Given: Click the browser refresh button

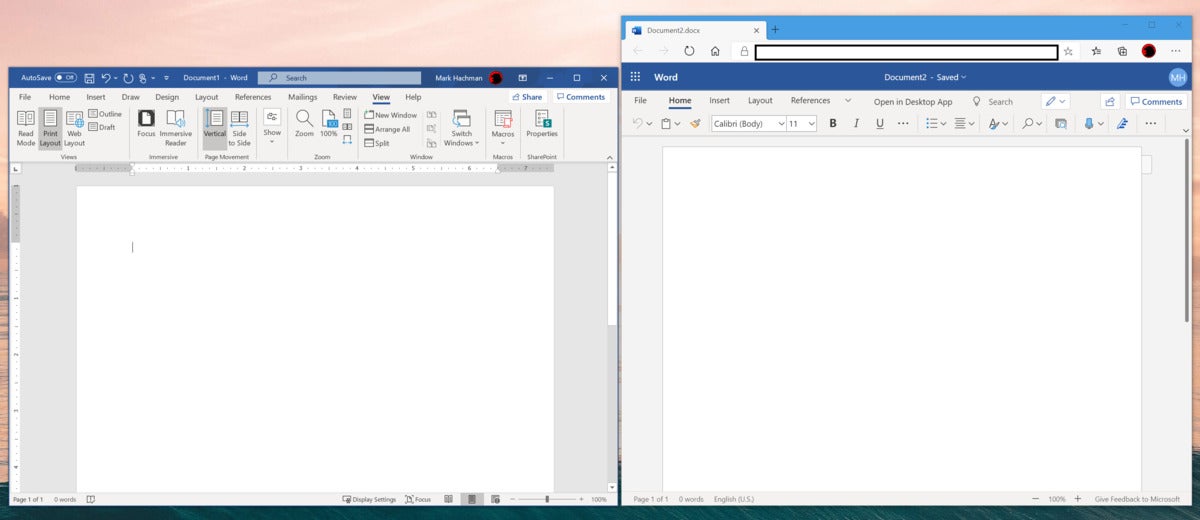Looking at the screenshot, I should 689,51.
